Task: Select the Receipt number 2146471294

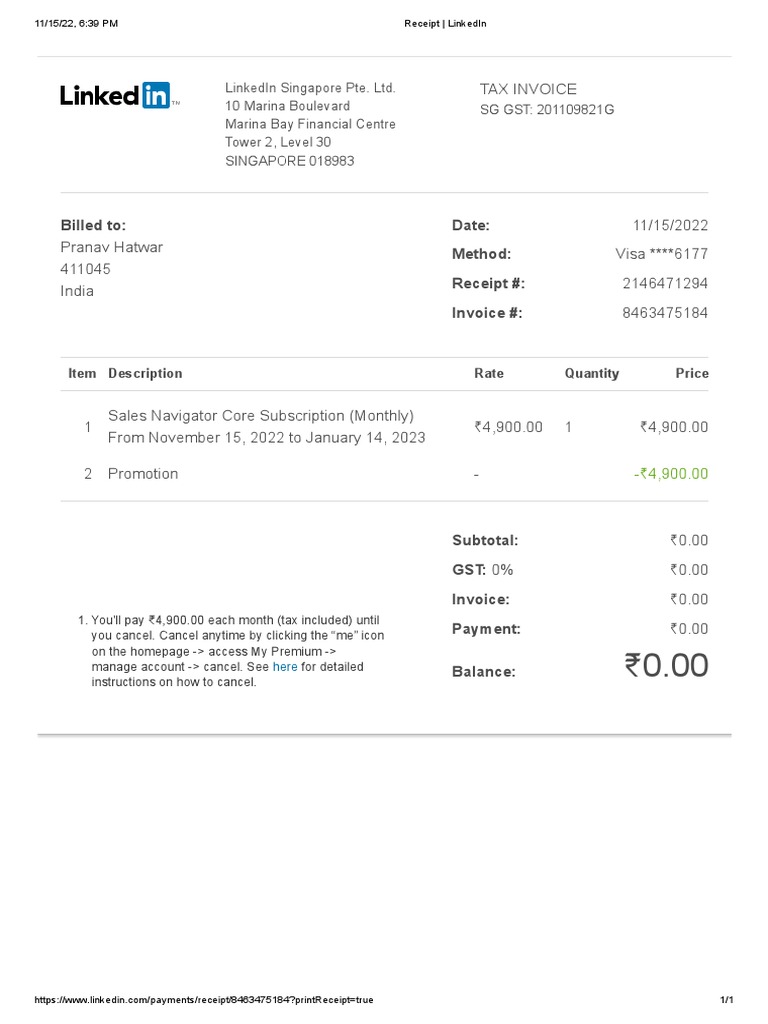Action: pos(665,284)
